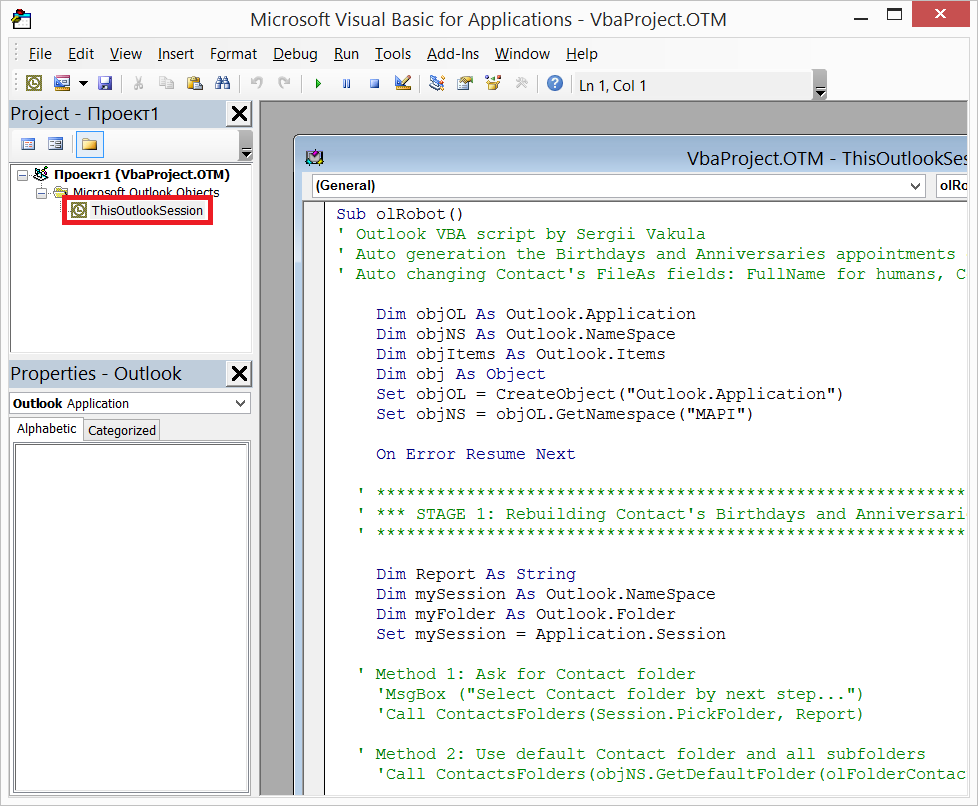Click the Dim Report As String line
This screenshot has width=978, height=806.
click(475, 574)
